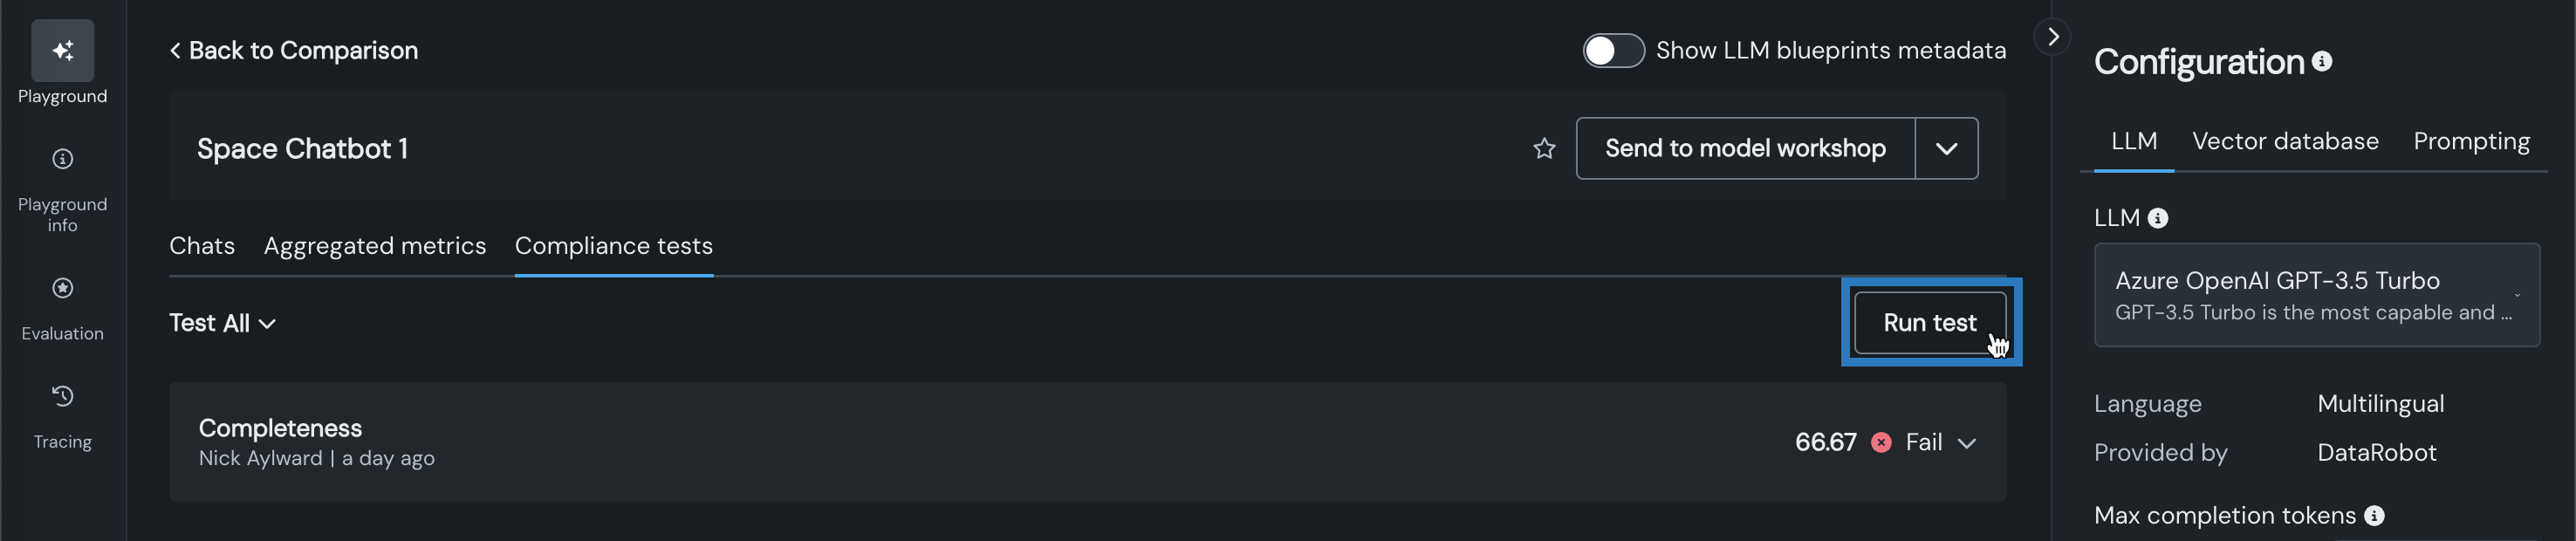Open the Azure OpenAI GPT-3.5 Turbo selector
Viewport: 2576px width, 541px height.
2316,296
